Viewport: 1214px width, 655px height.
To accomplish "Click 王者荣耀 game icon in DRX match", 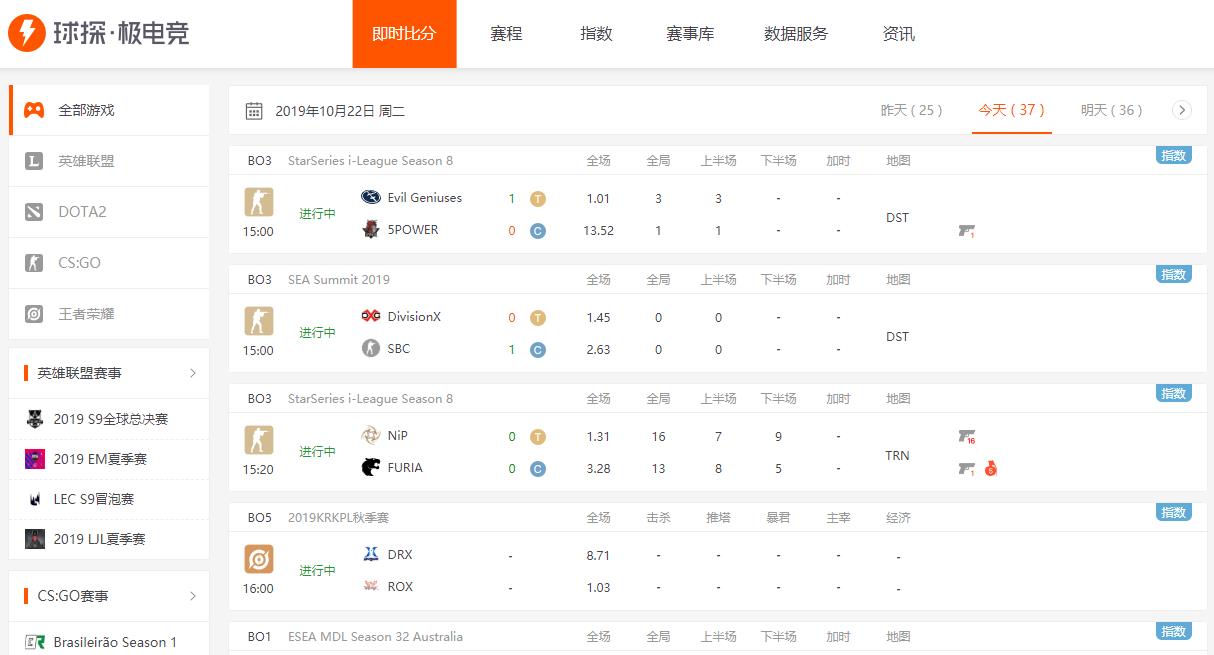I will tap(258, 559).
